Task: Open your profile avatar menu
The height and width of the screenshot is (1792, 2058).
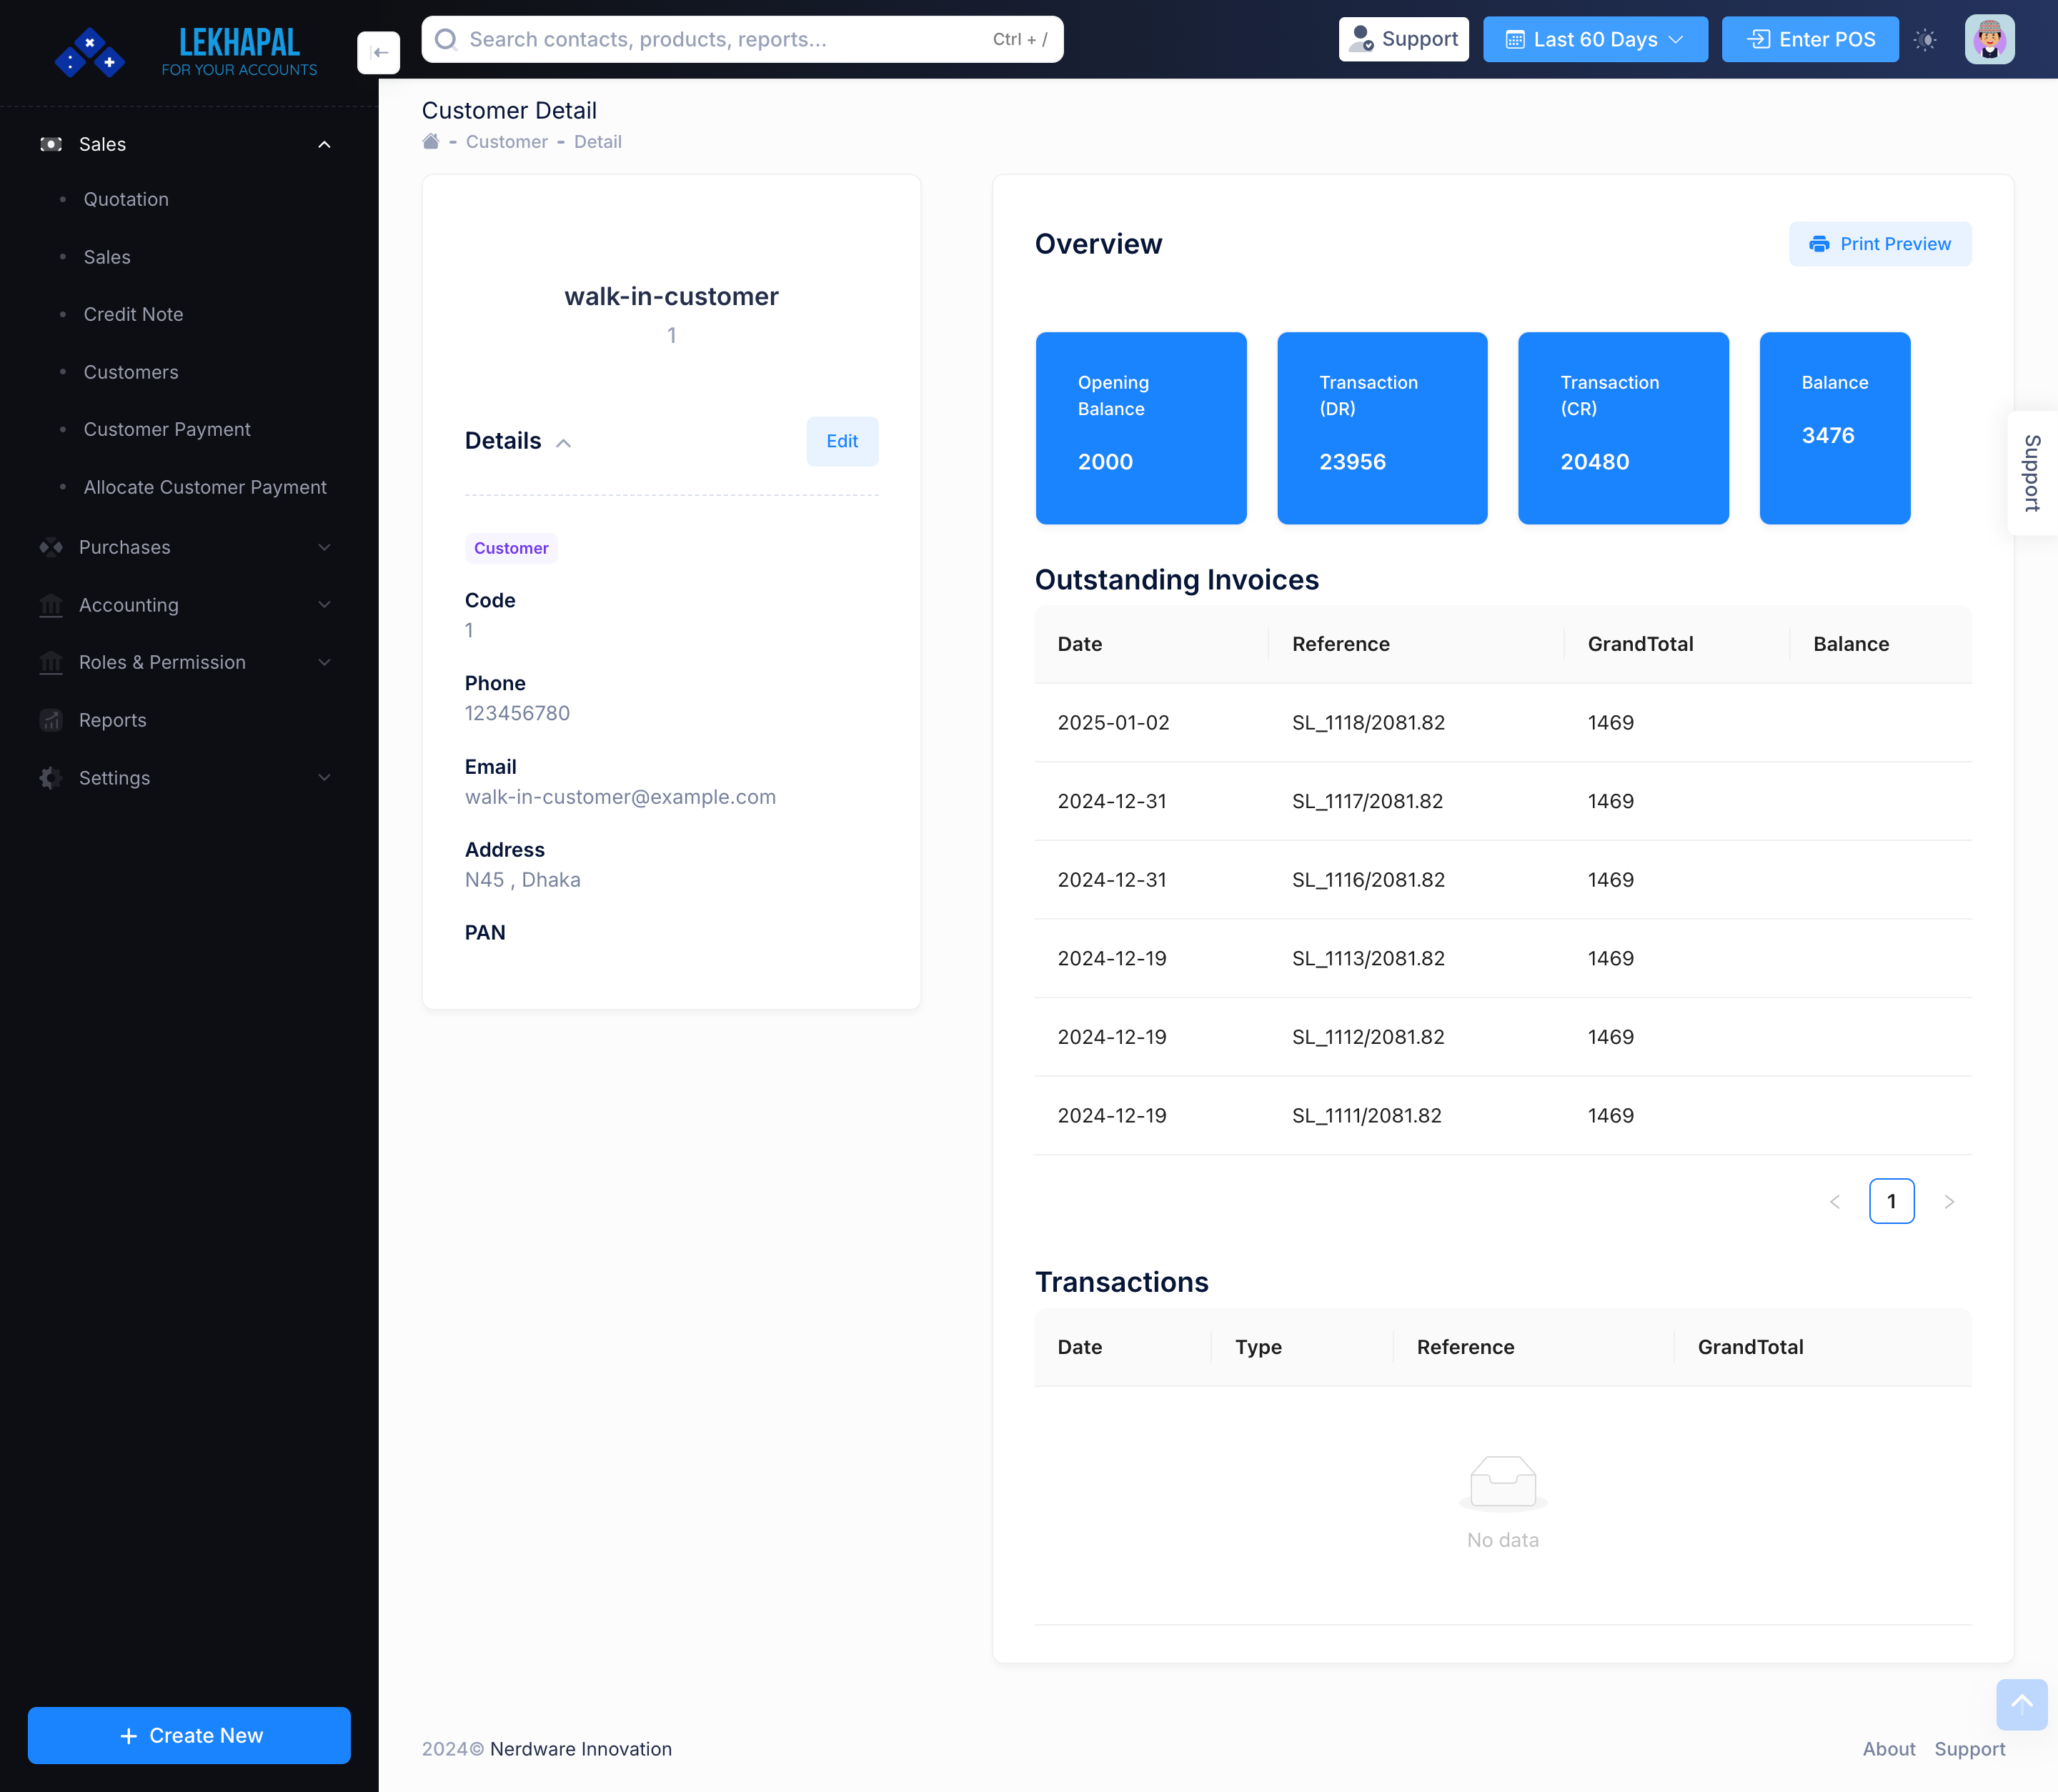Action: [1989, 40]
